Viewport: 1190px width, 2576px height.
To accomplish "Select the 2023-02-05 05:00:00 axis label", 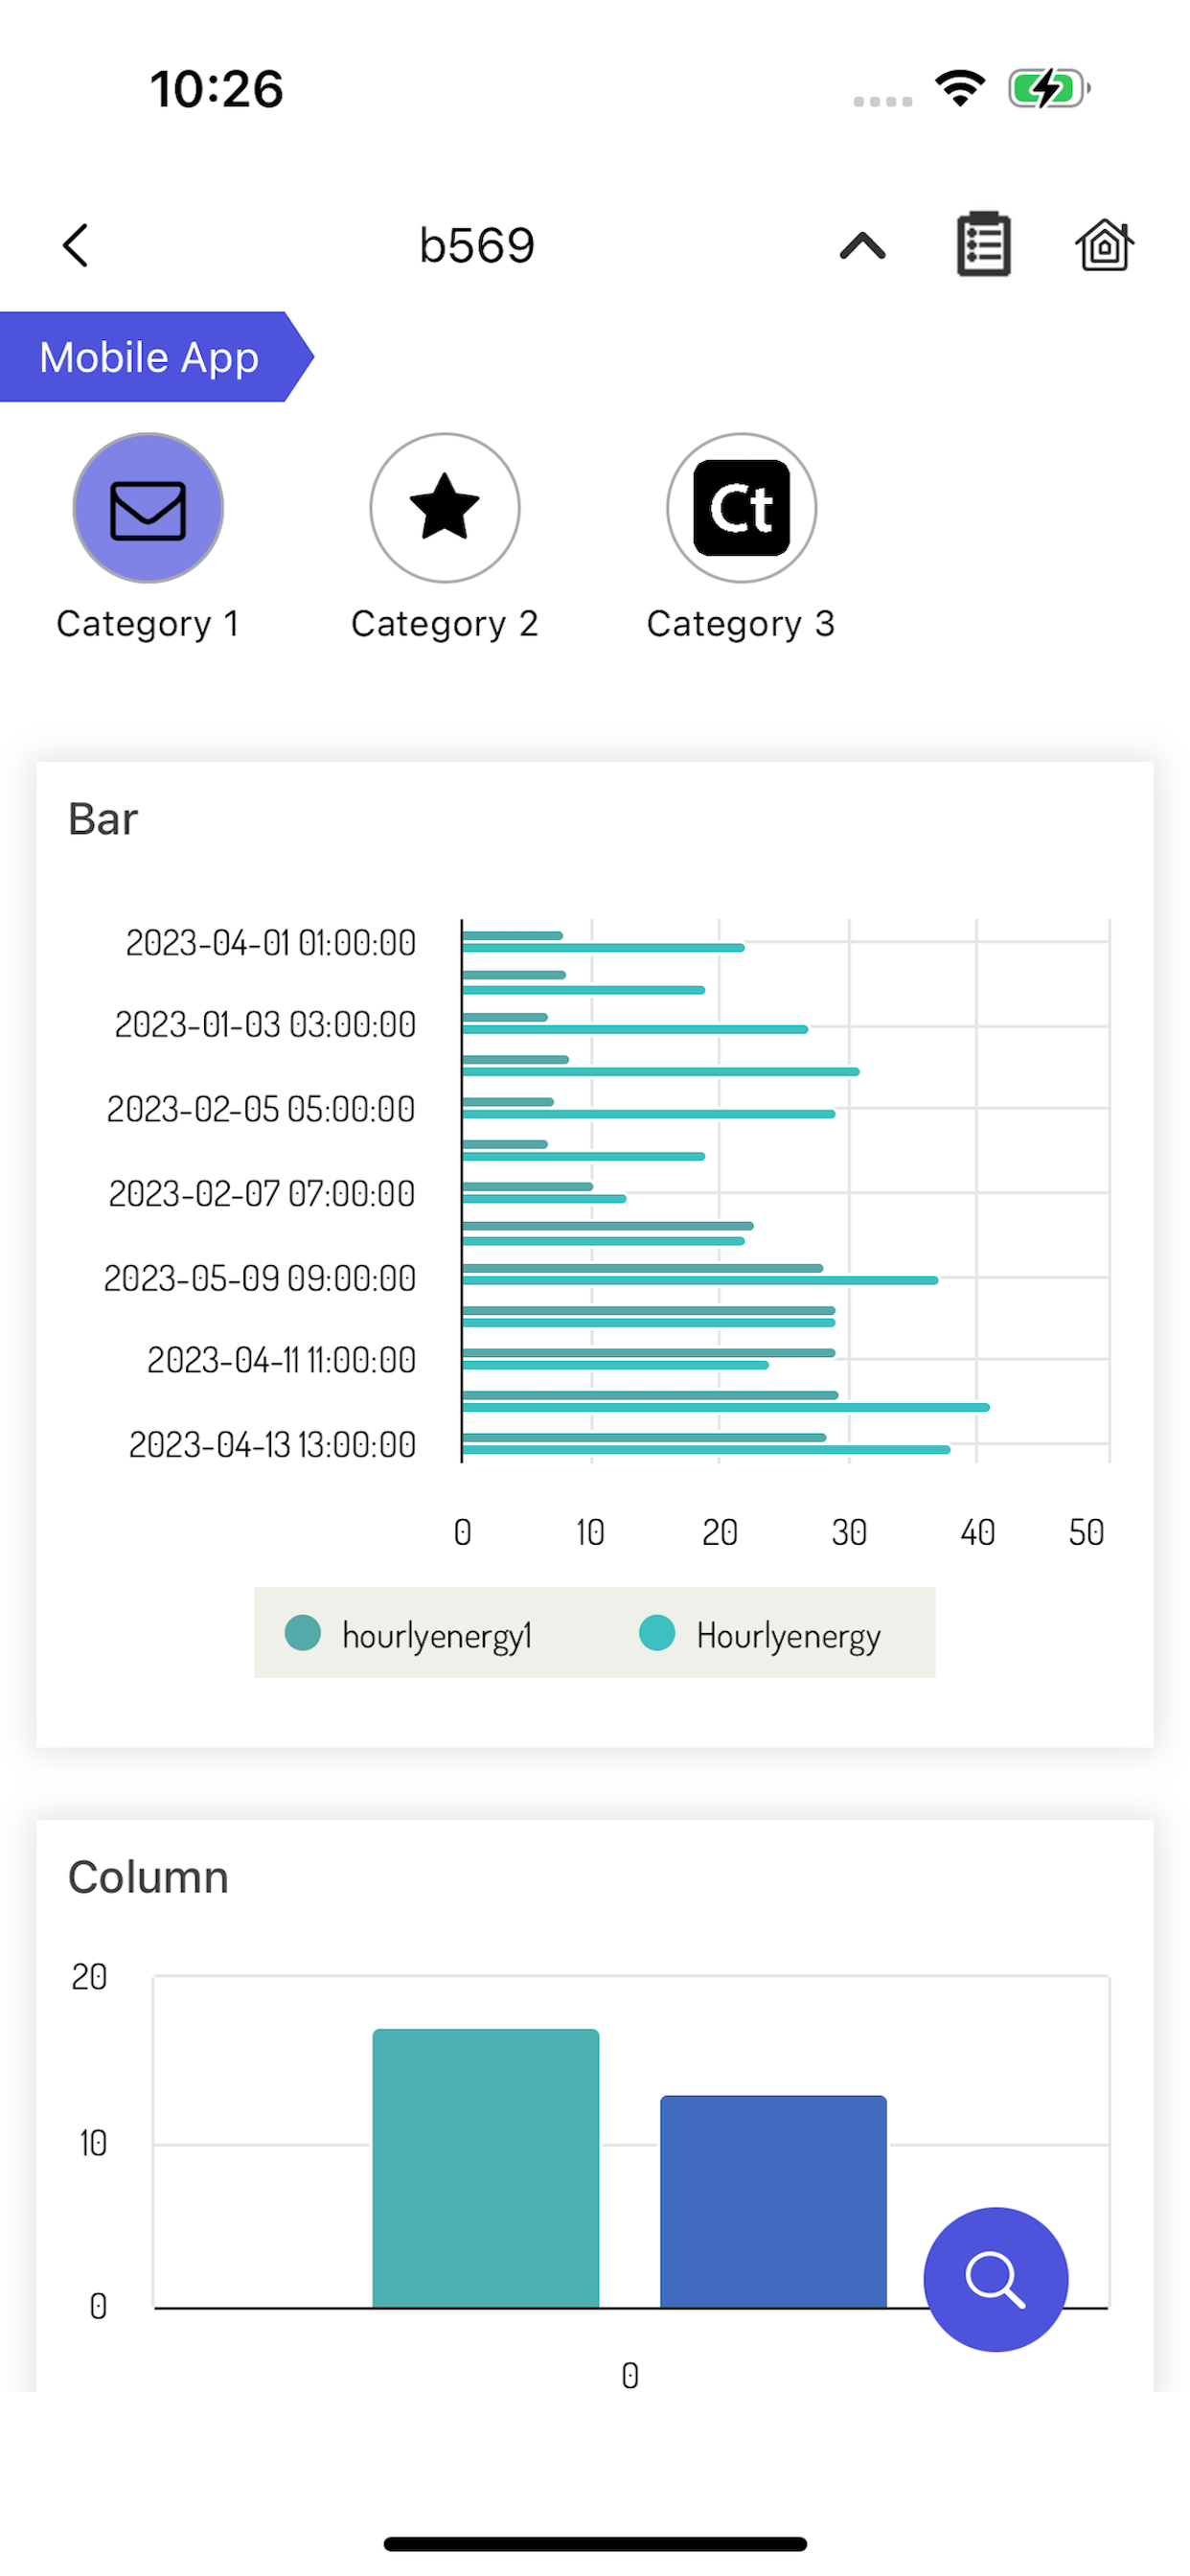I will tap(261, 1109).
